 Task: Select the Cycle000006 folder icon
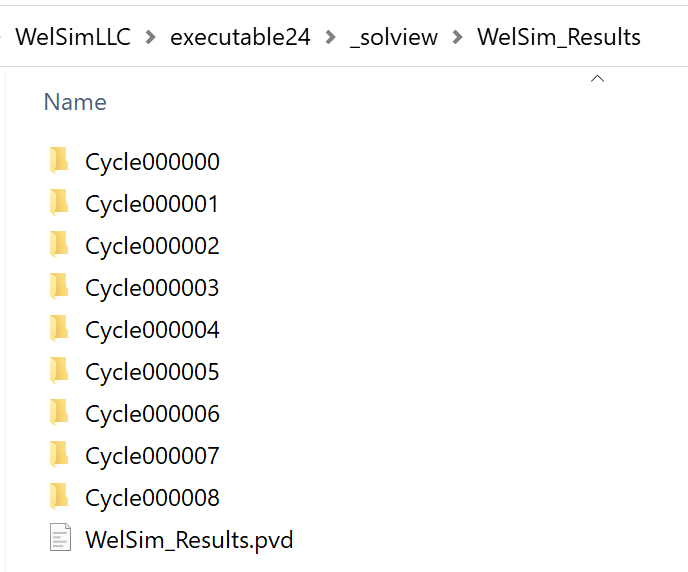coord(59,413)
